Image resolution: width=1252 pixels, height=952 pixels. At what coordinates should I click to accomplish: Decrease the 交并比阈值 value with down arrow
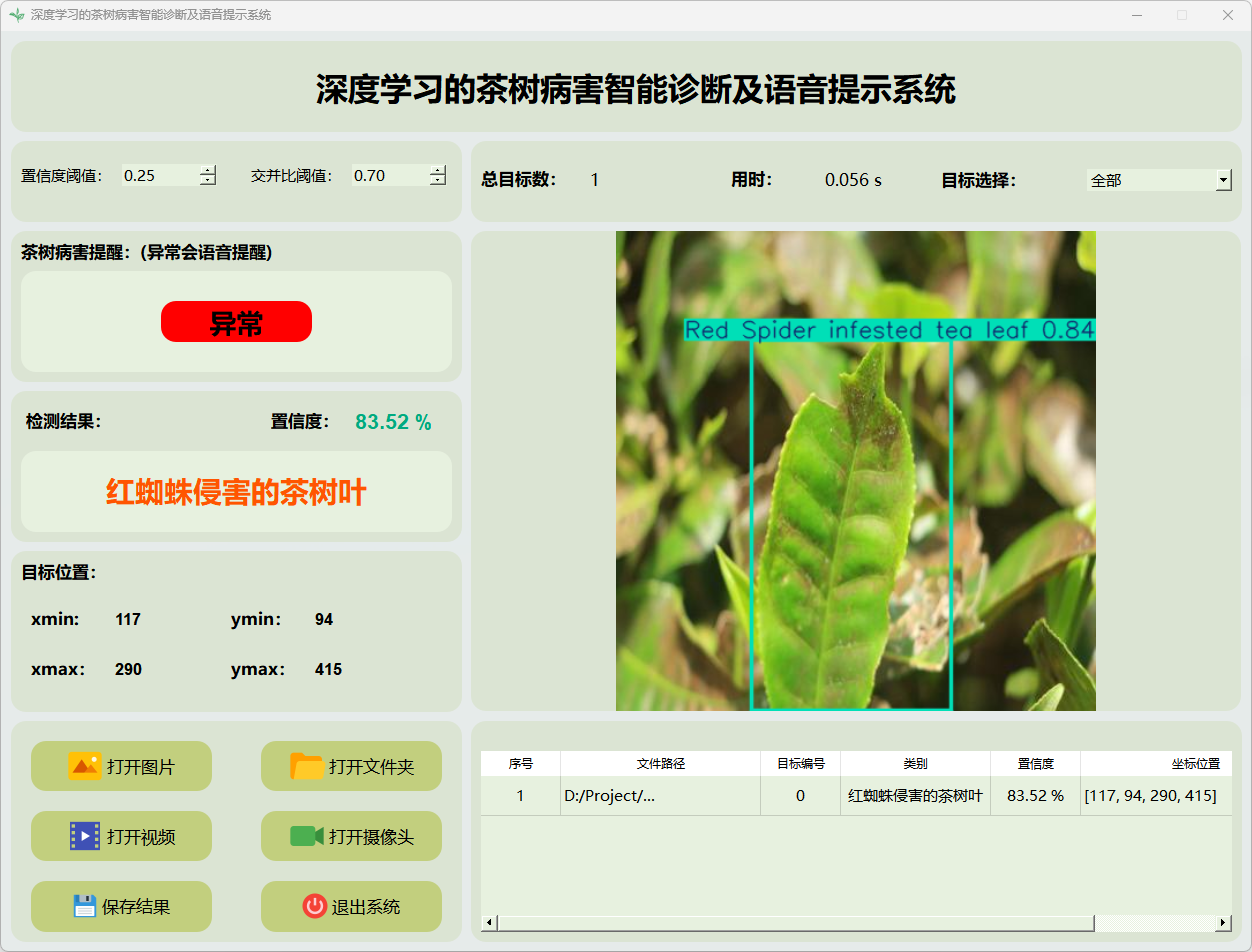(x=437, y=181)
